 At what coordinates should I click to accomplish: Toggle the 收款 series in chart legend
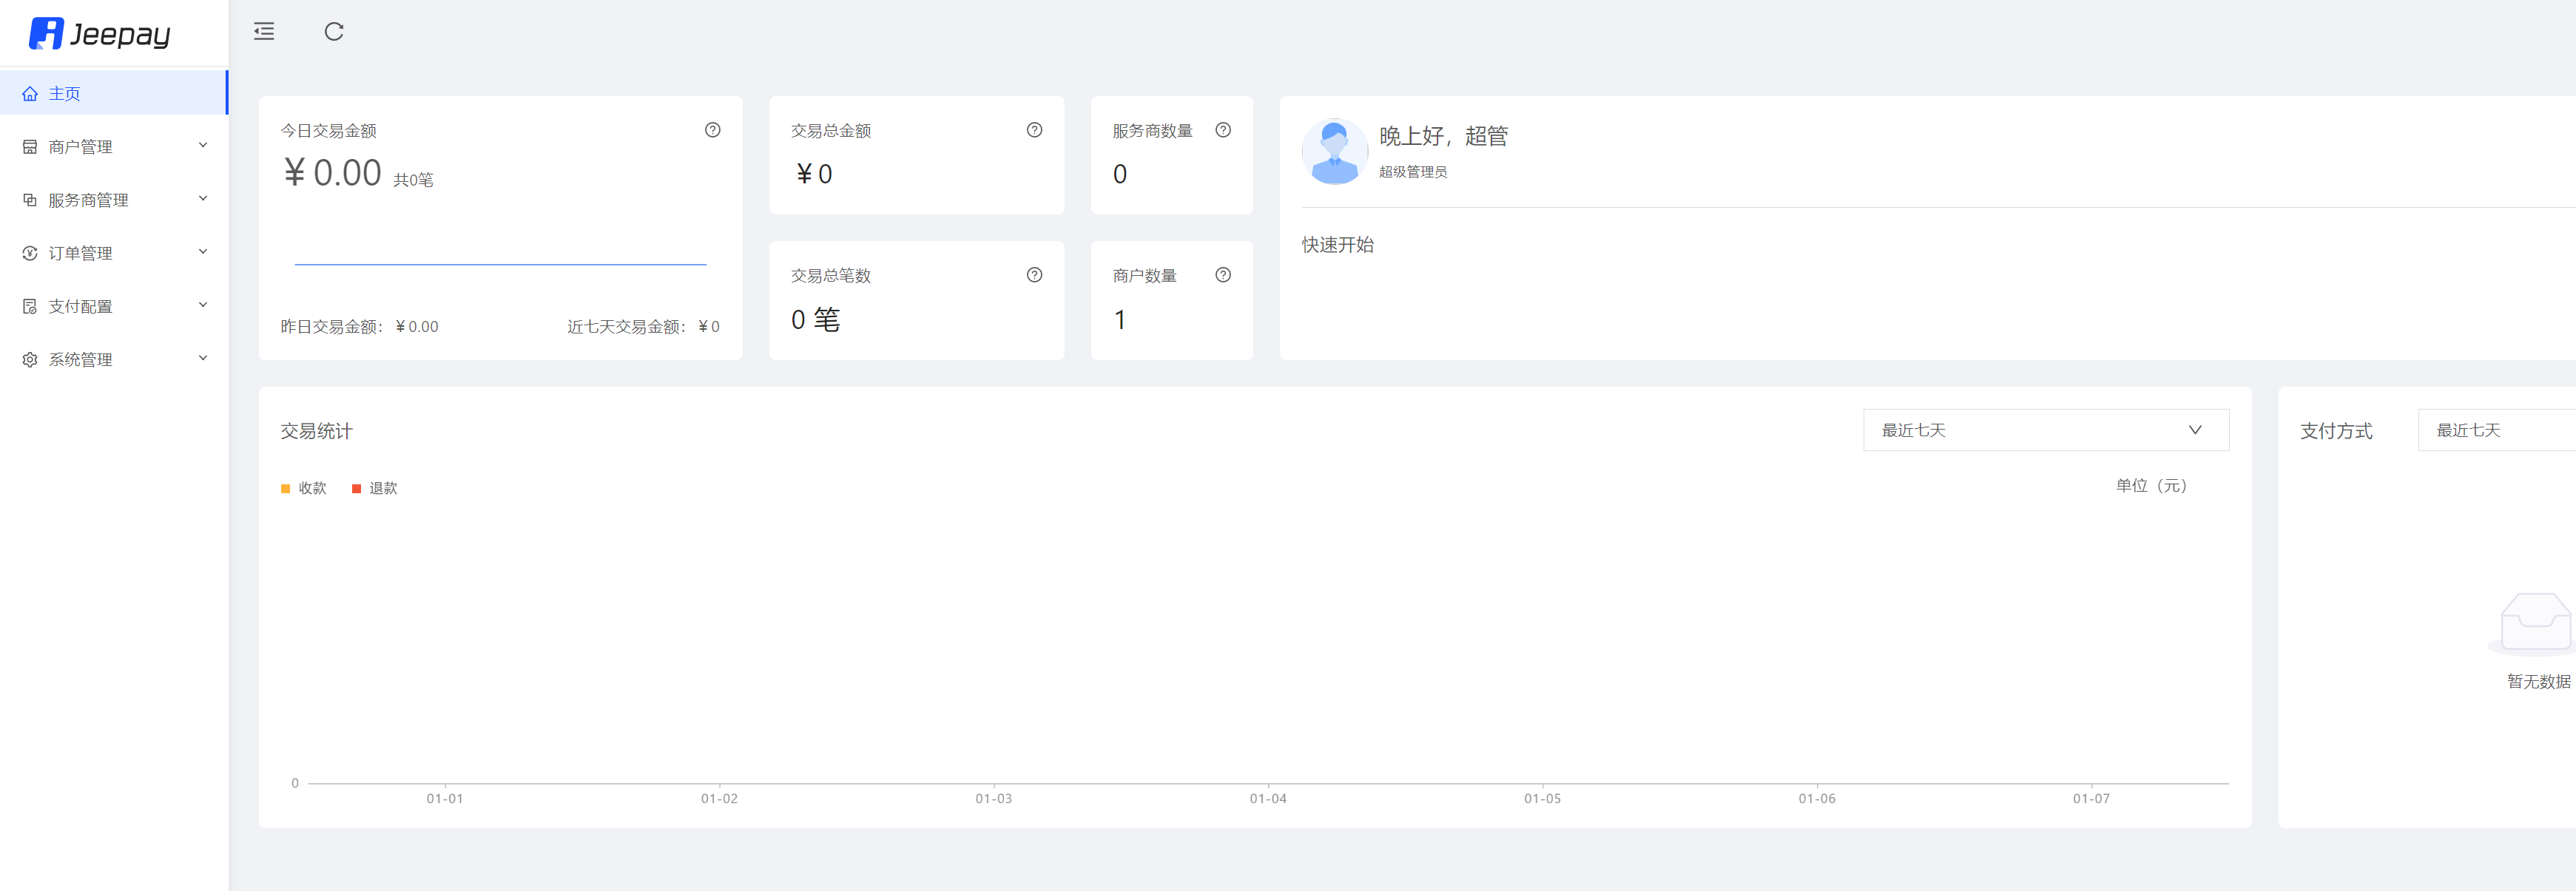pos(305,488)
